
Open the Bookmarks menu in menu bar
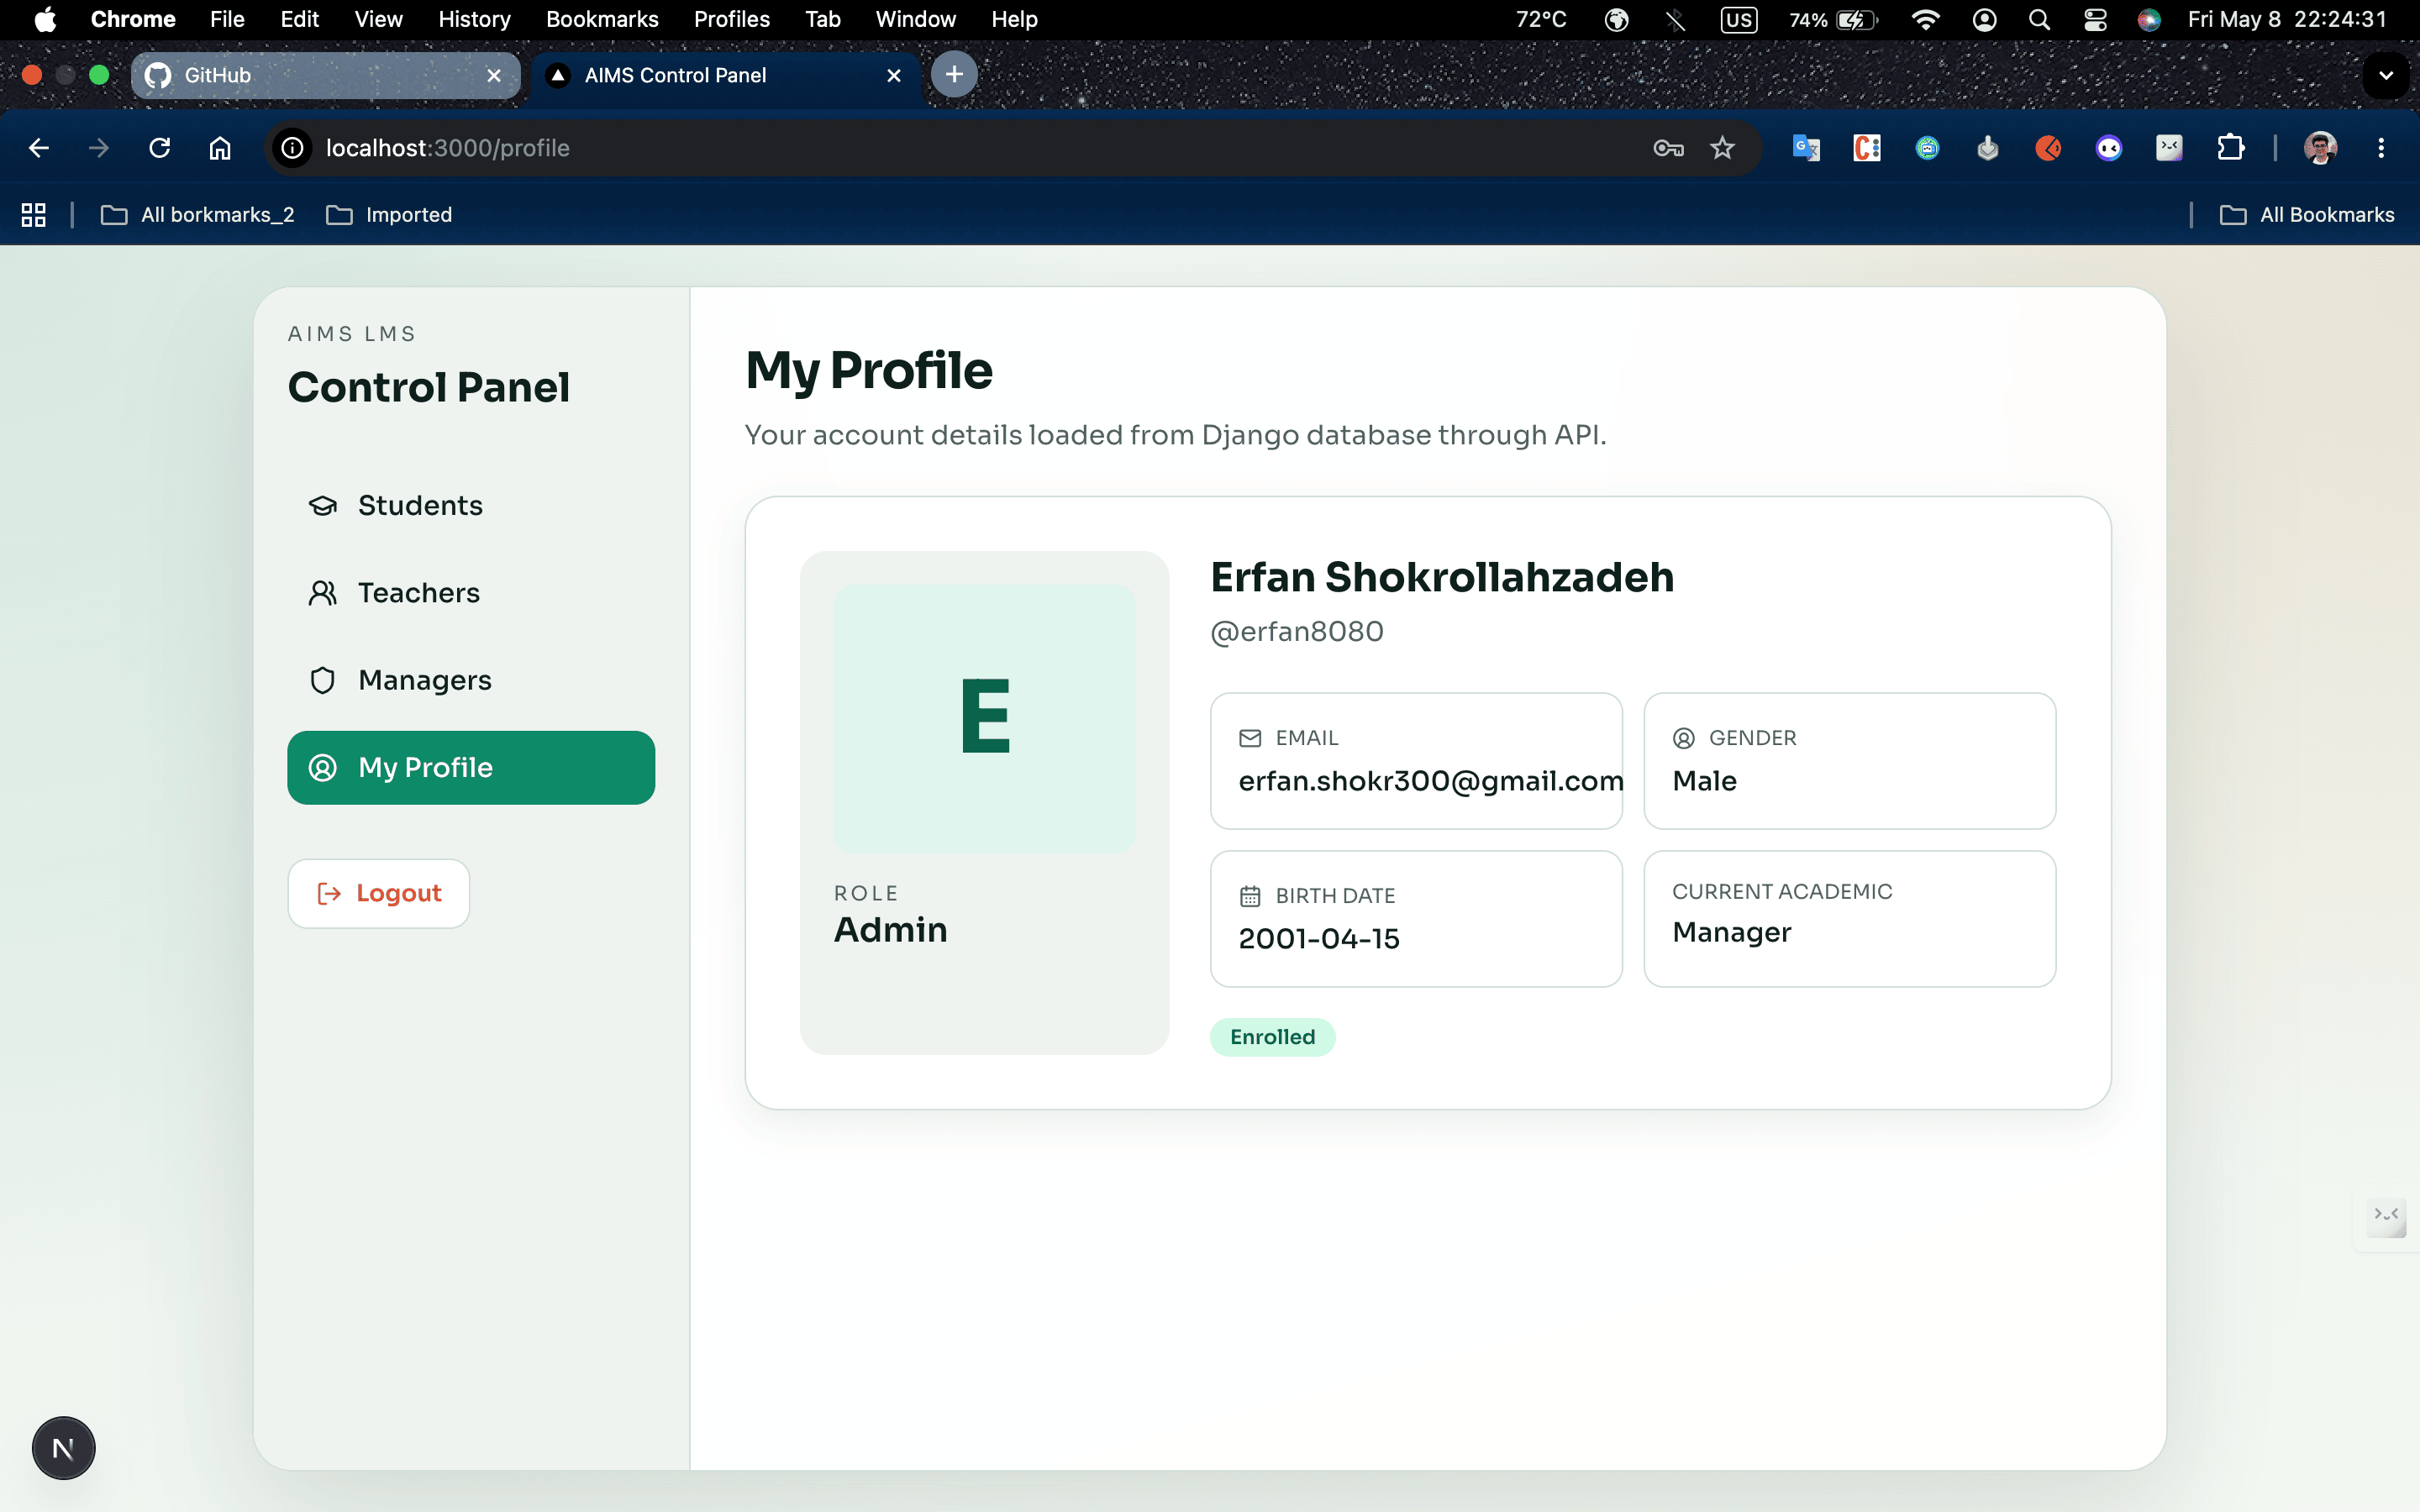click(602, 19)
